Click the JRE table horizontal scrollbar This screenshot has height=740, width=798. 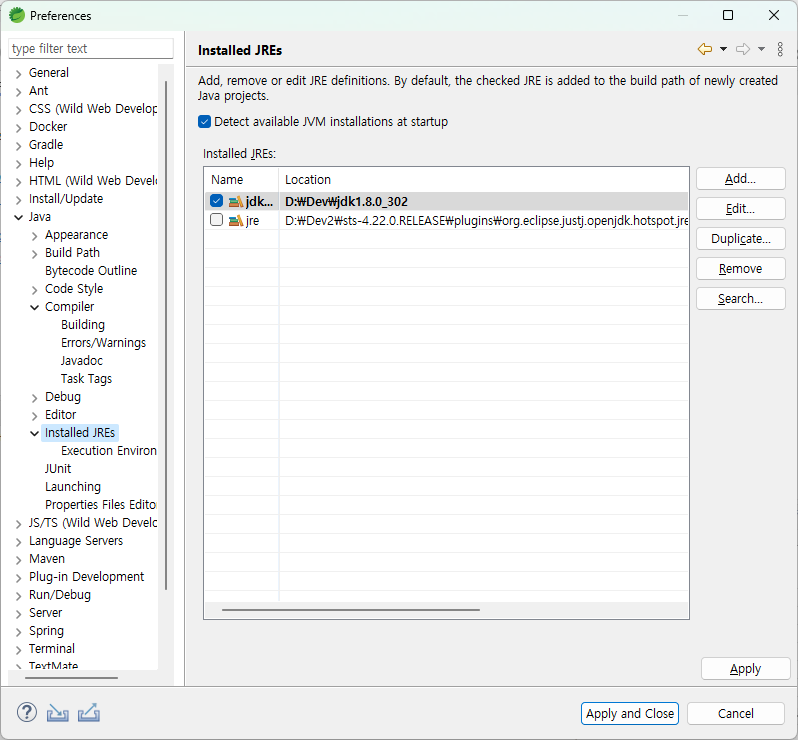pos(351,610)
